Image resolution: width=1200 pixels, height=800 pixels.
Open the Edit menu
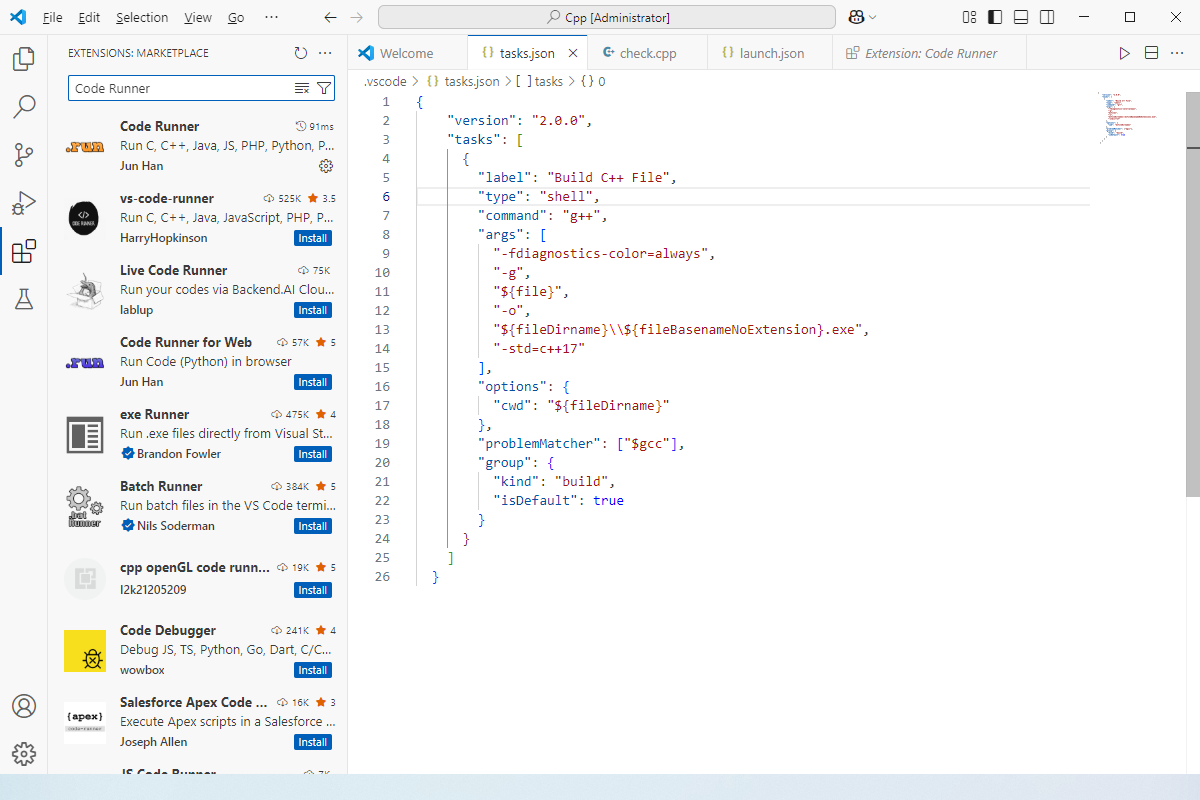[89, 18]
